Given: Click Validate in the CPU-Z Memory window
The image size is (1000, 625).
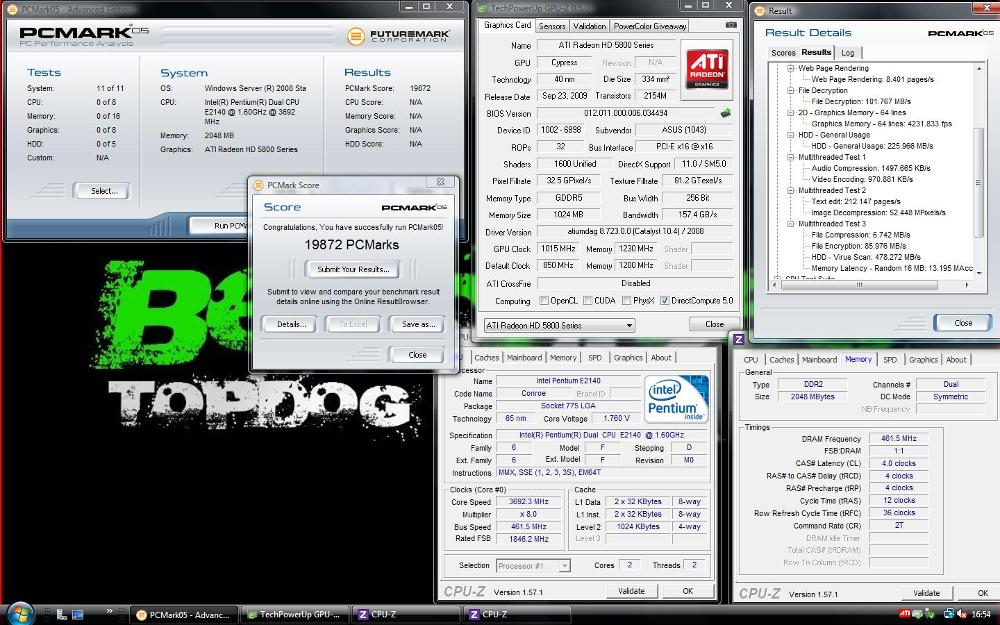Looking at the screenshot, I should pos(926,593).
